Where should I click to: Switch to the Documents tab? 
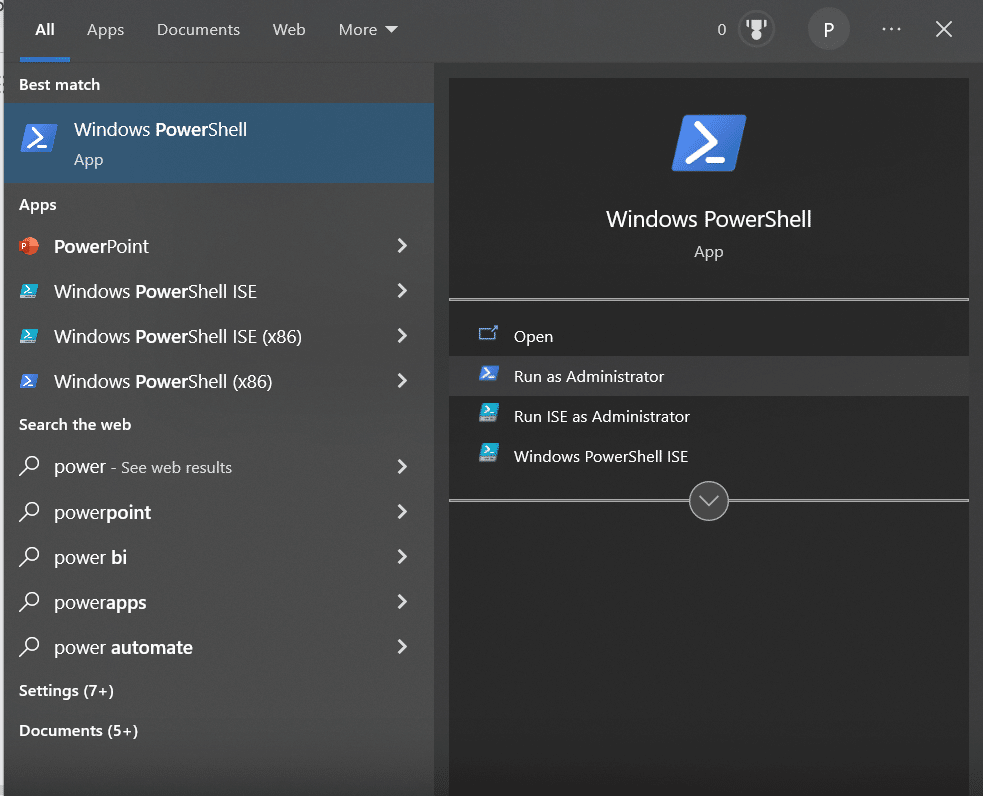point(198,29)
